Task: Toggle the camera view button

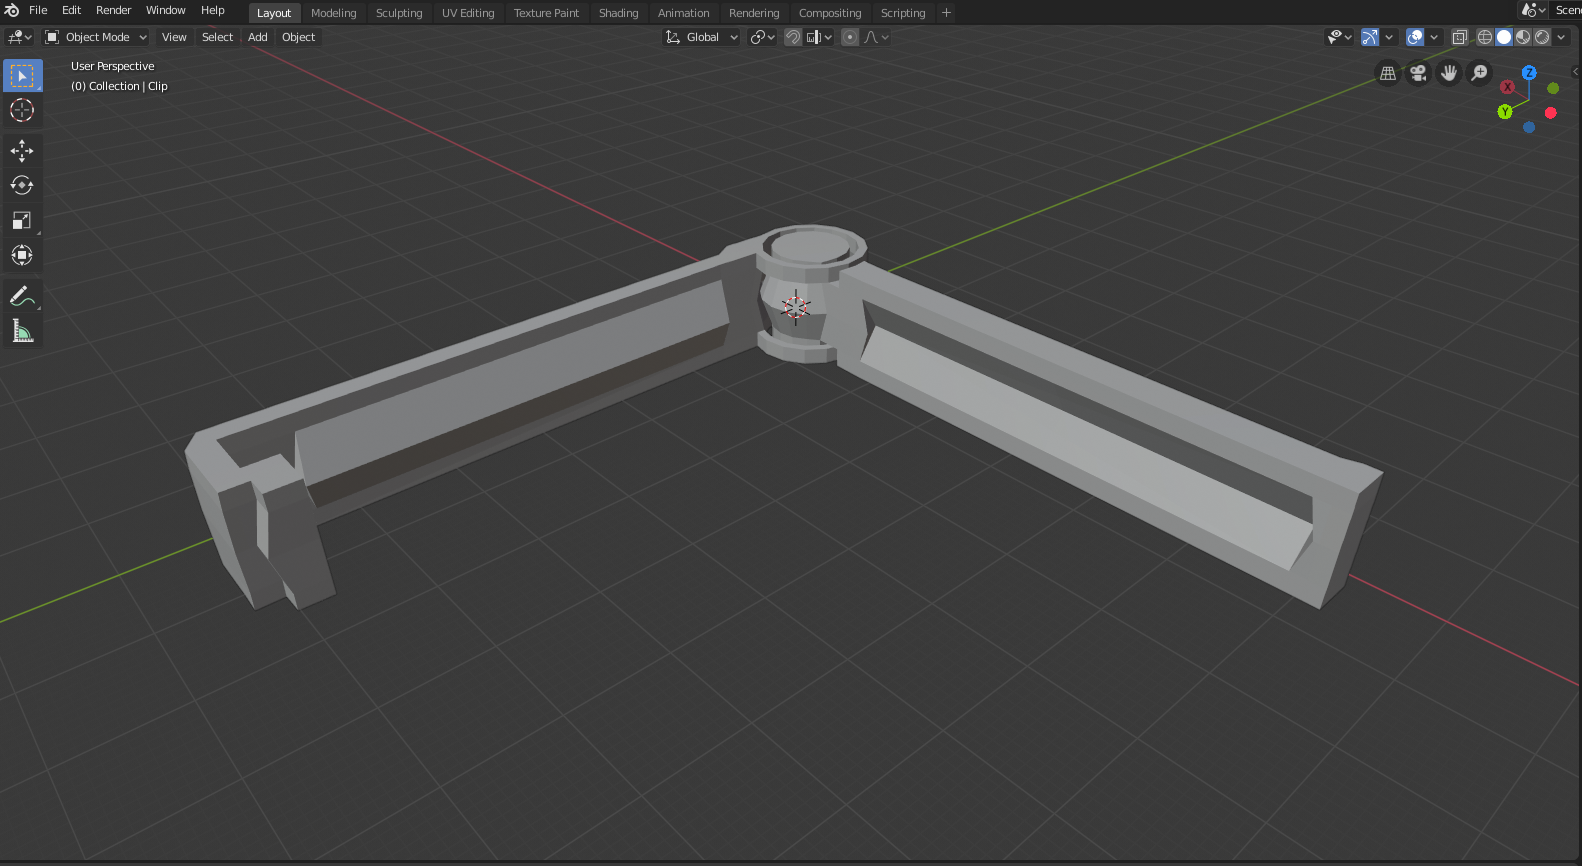Action: pyautogui.click(x=1418, y=73)
